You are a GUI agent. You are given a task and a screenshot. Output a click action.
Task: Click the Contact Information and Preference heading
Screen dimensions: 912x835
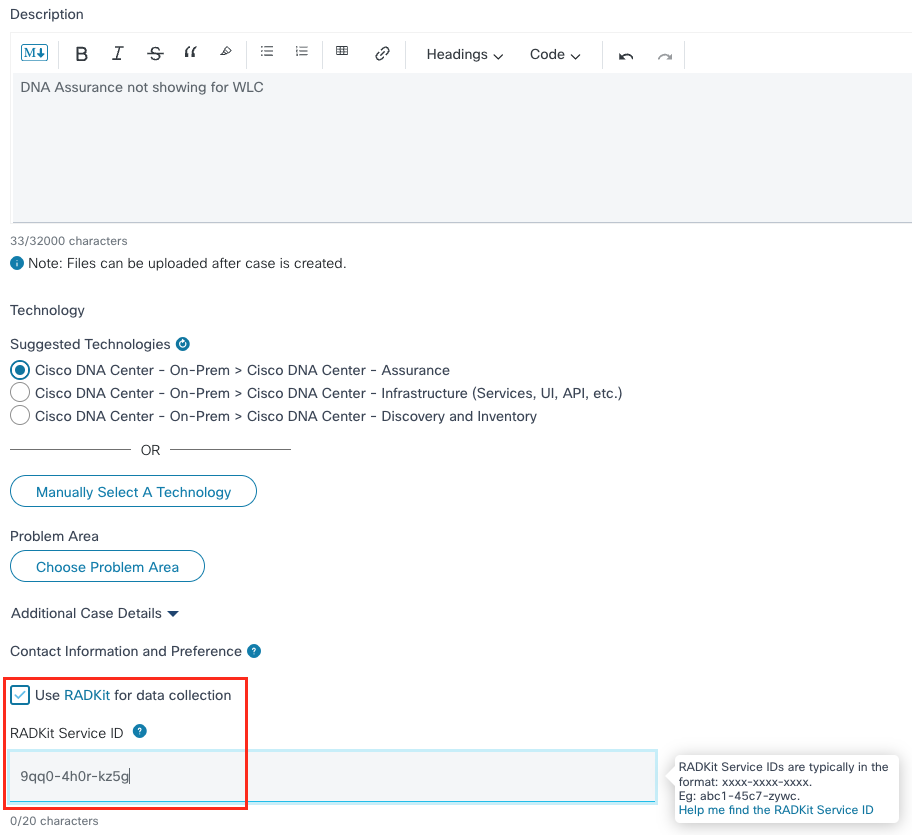(x=126, y=651)
